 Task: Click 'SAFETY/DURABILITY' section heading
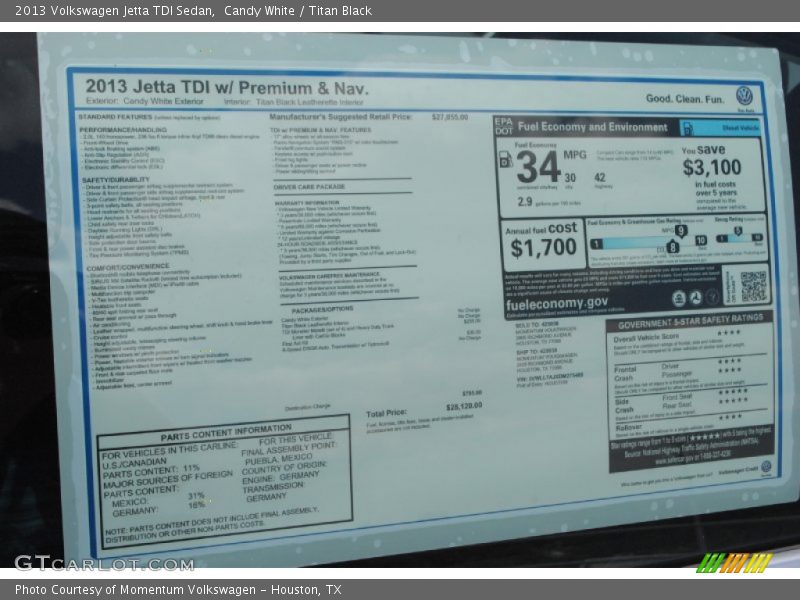tap(116, 180)
